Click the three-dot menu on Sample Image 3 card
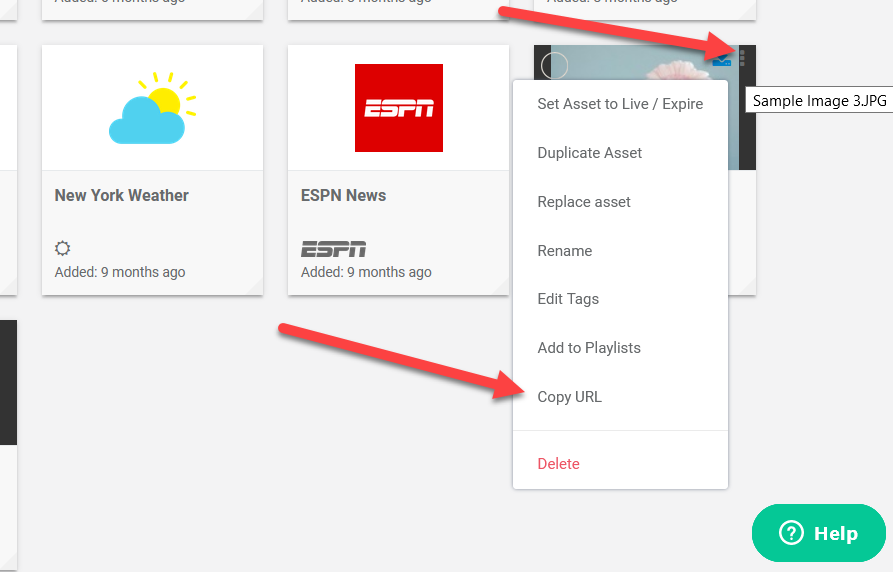The height and width of the screenshot is (572, 893). (742, 58)
